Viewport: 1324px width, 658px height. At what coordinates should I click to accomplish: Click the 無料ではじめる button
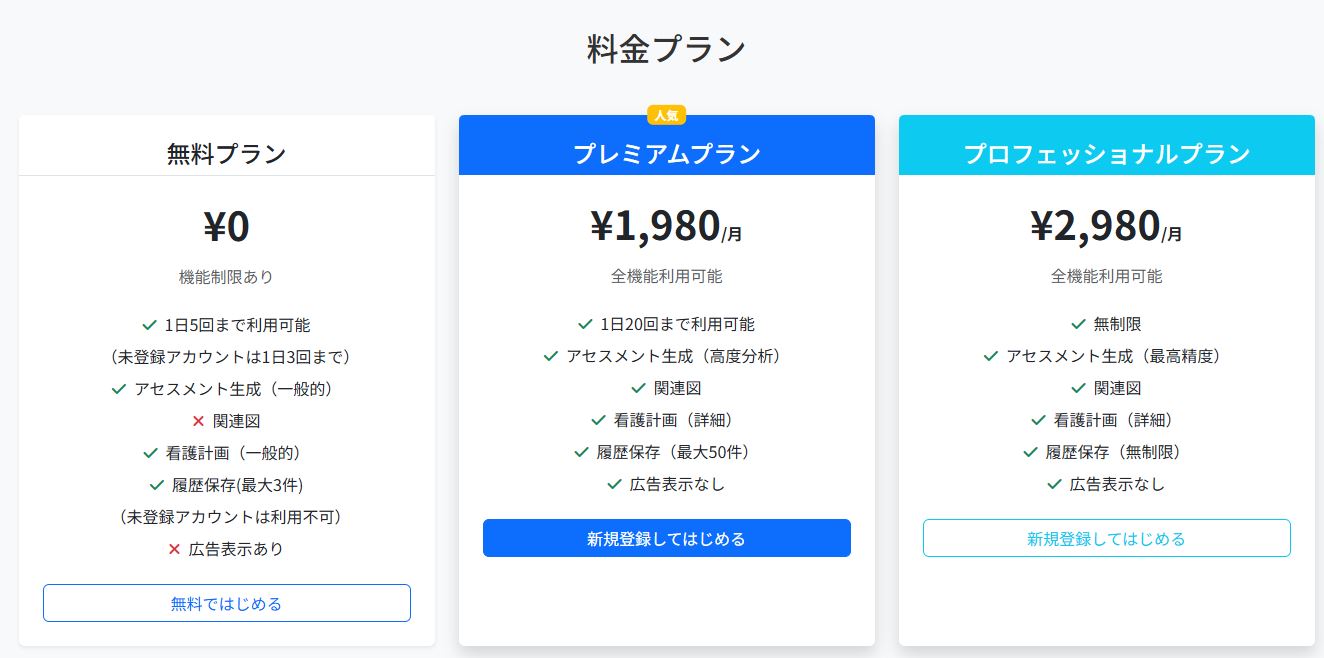226,603
